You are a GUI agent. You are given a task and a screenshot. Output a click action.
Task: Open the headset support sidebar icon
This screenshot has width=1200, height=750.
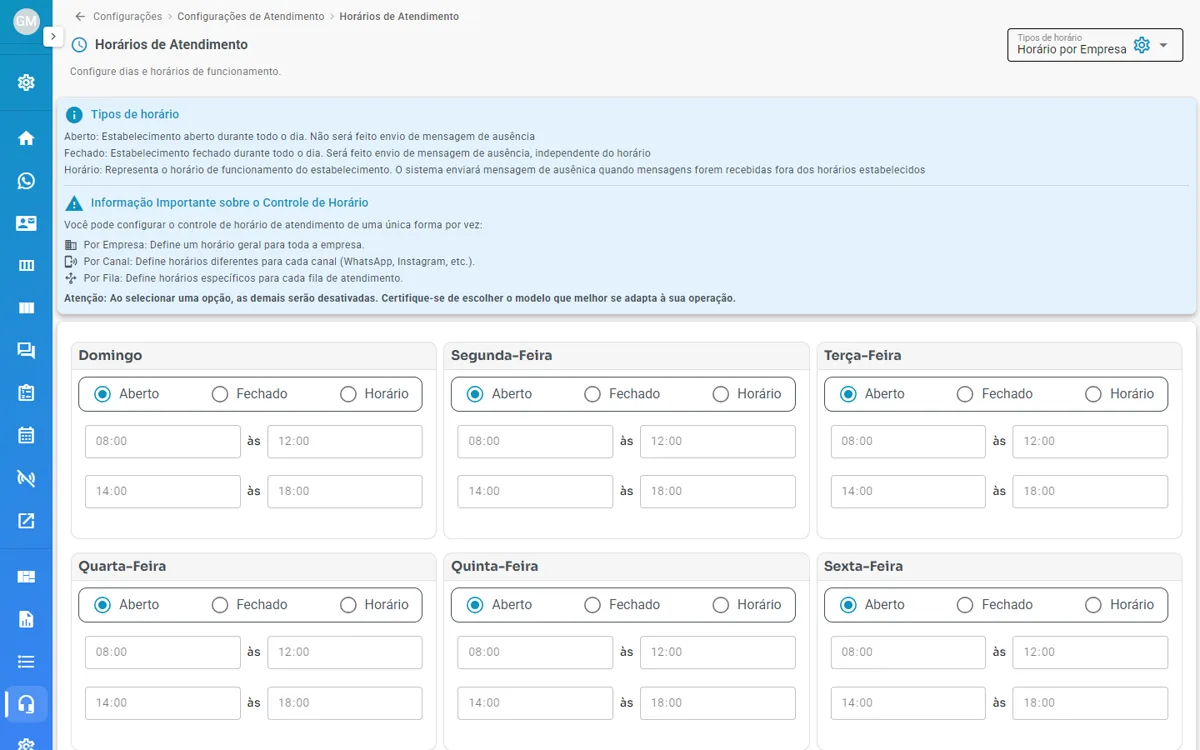pyautogui.click(x=26, y=704)
